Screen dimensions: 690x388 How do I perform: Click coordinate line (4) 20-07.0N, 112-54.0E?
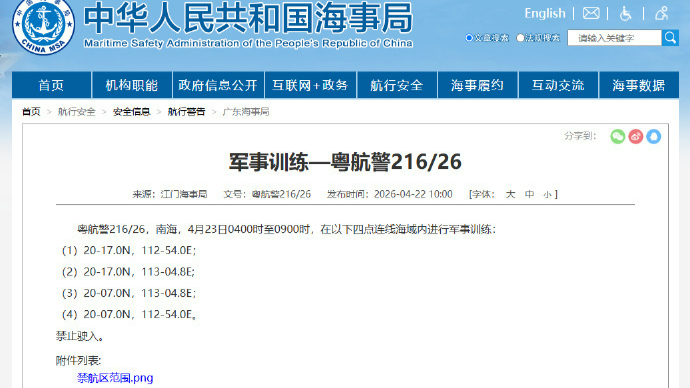point(128,314)
